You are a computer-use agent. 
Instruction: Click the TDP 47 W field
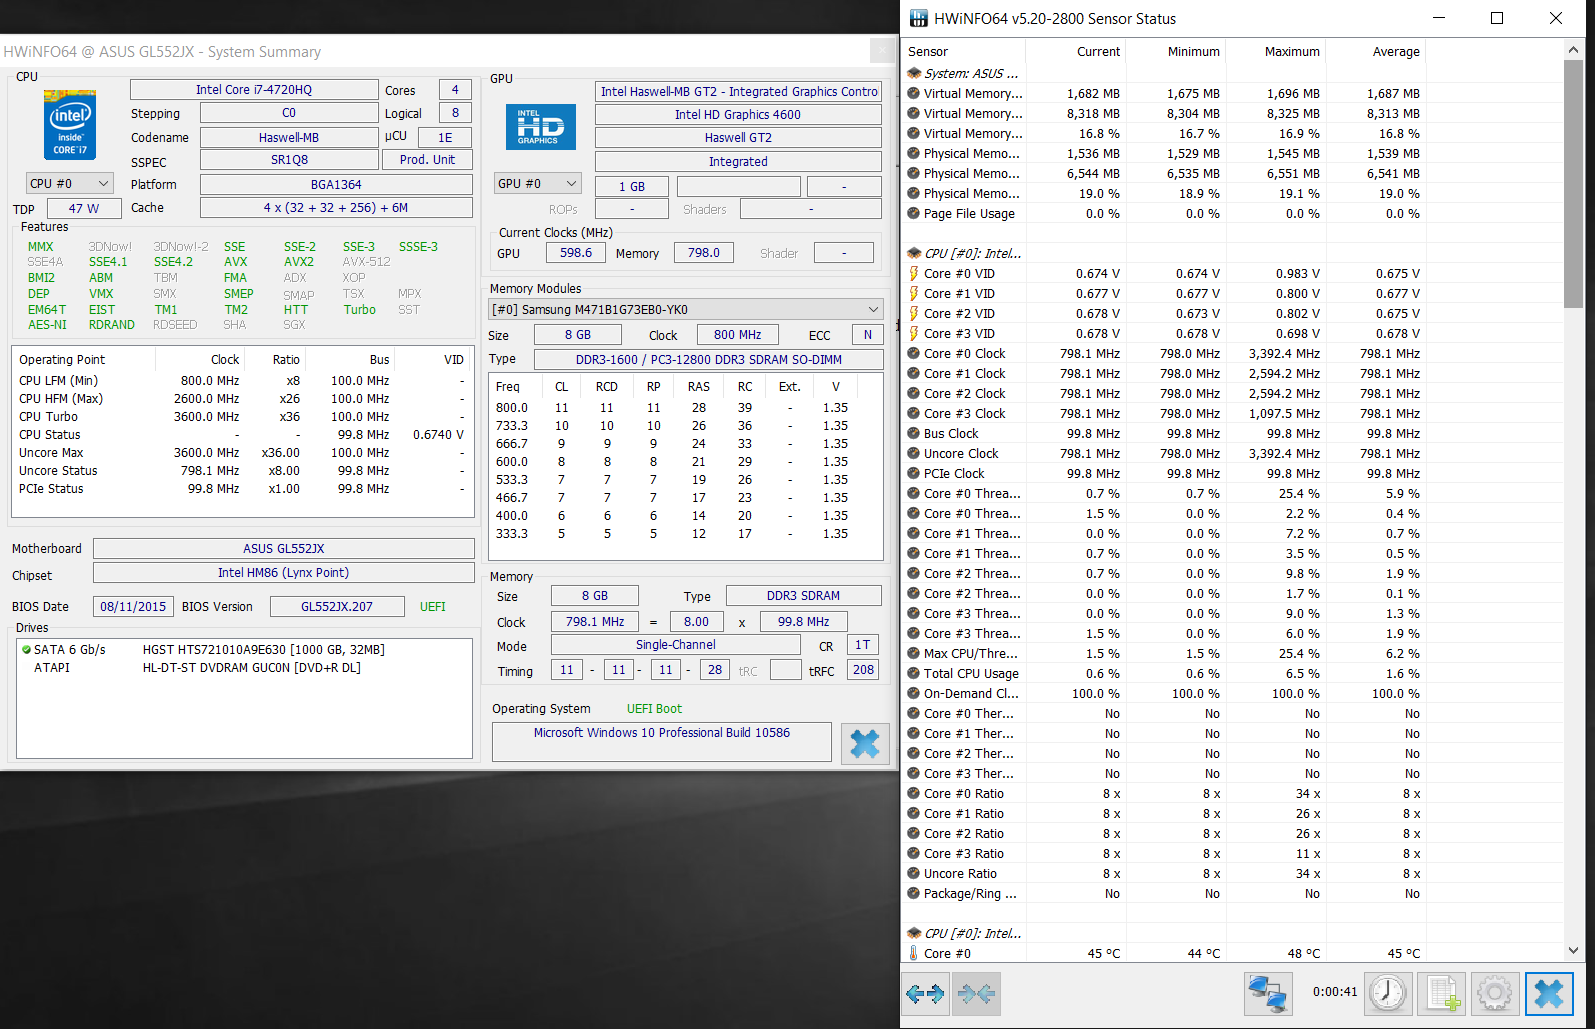tap(84, 208)
